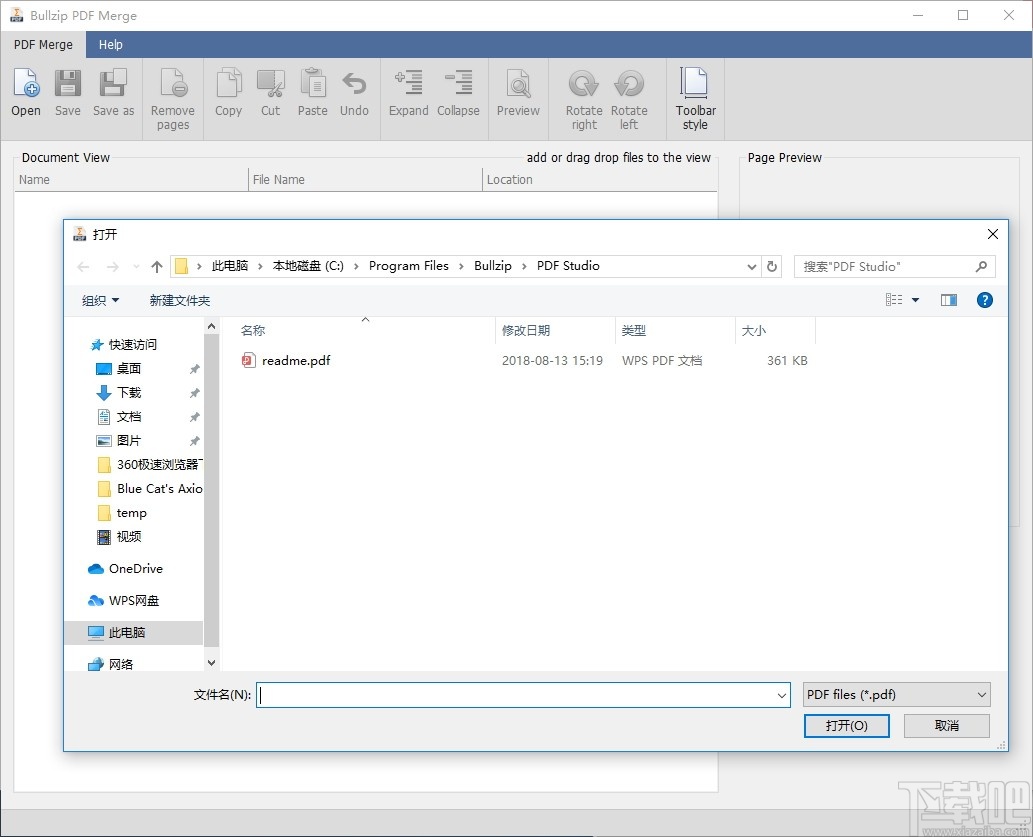Click the 打开(O) button
Viewport: 1033px width, 837px height.
click(846, 725)
